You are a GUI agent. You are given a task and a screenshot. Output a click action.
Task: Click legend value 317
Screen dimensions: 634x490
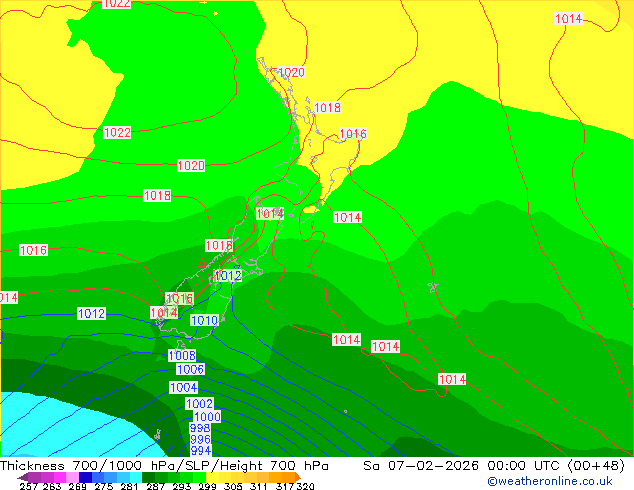click(x=285, y=486)
